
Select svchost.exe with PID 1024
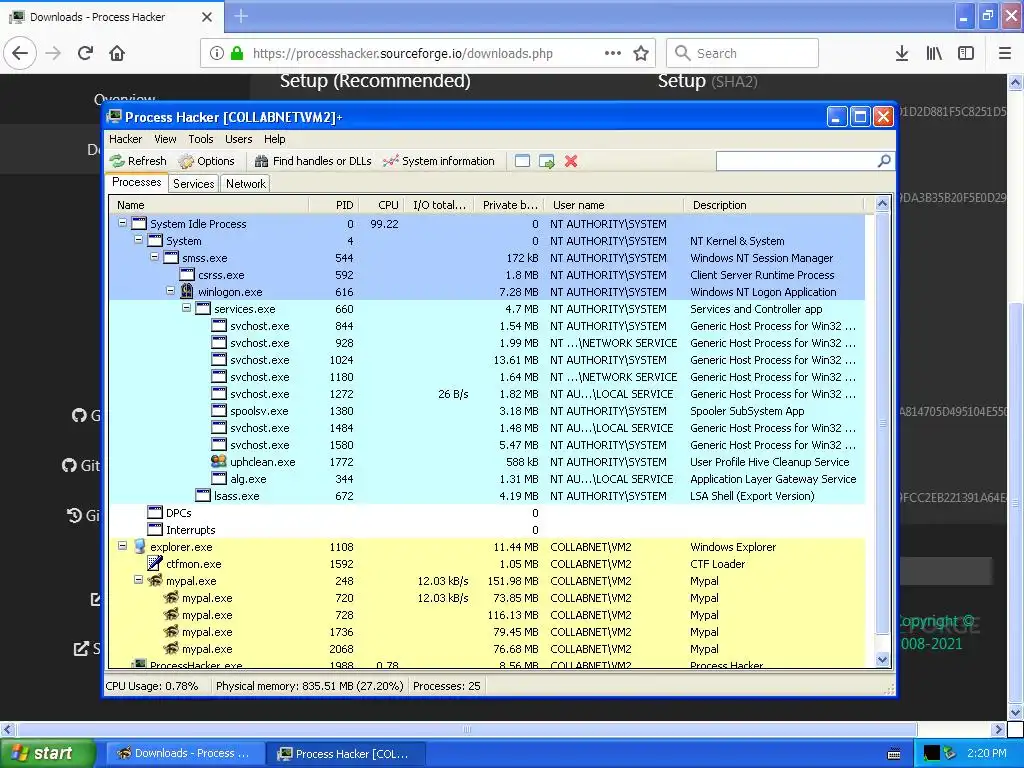[487, 360]
